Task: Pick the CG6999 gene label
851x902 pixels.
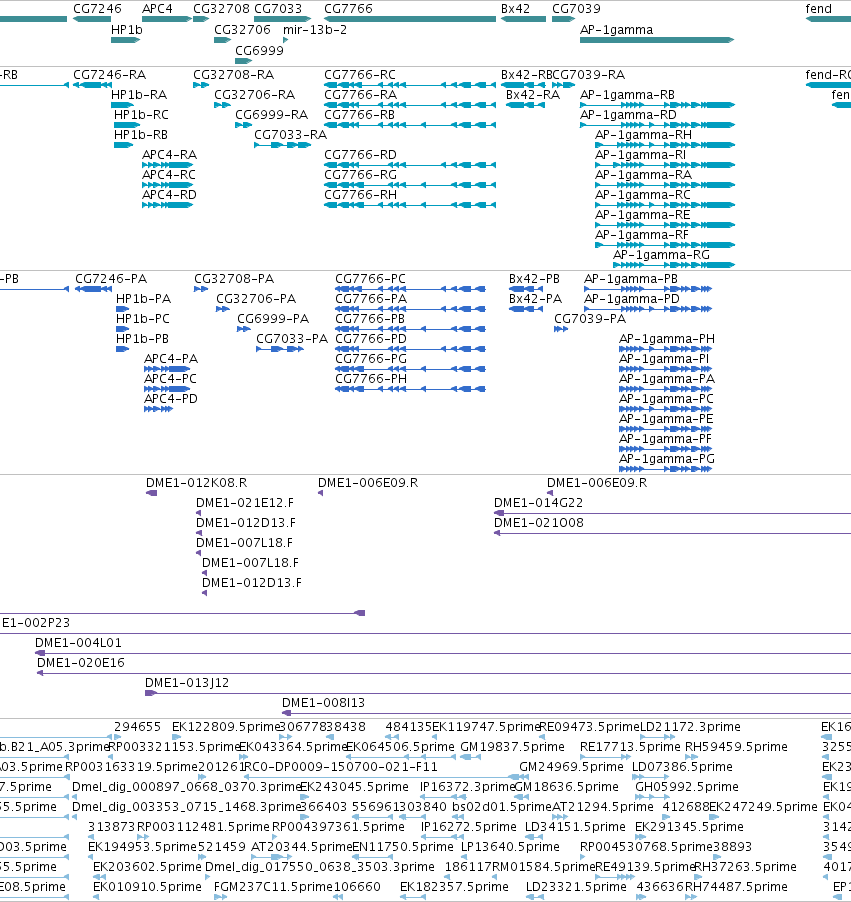Action: [x=260, y=50]
